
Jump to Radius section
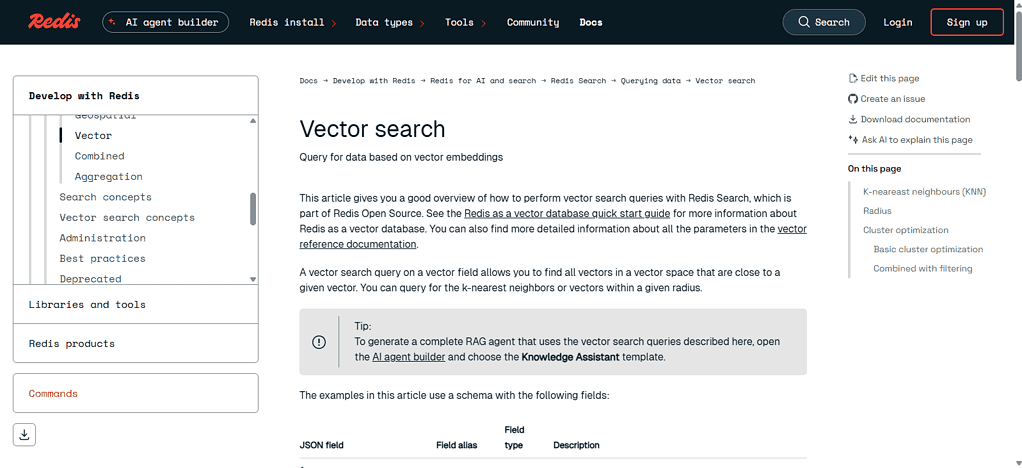point(877,211)
